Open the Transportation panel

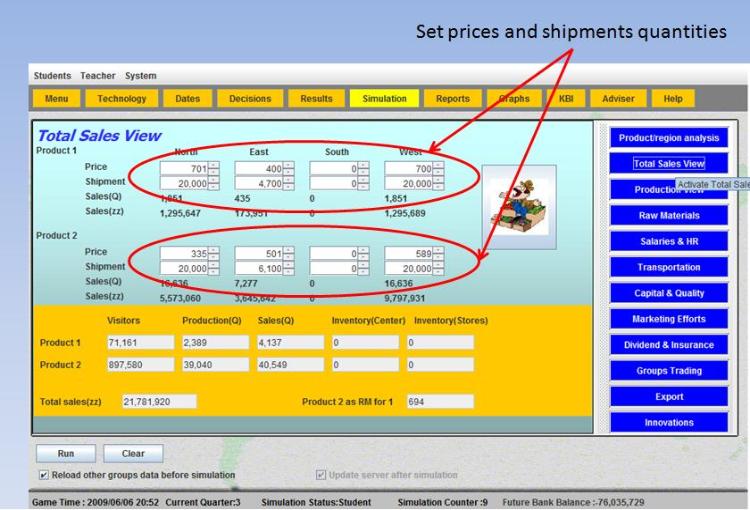click(668, 267)
